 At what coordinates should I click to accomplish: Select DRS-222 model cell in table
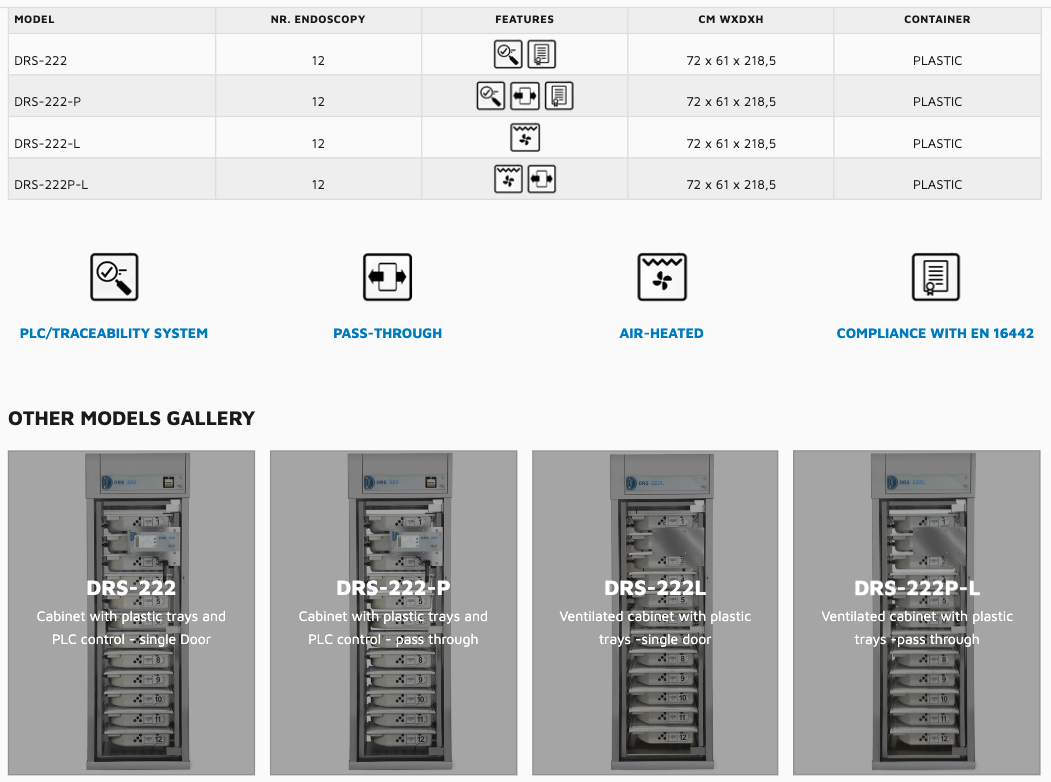[112, 54]
